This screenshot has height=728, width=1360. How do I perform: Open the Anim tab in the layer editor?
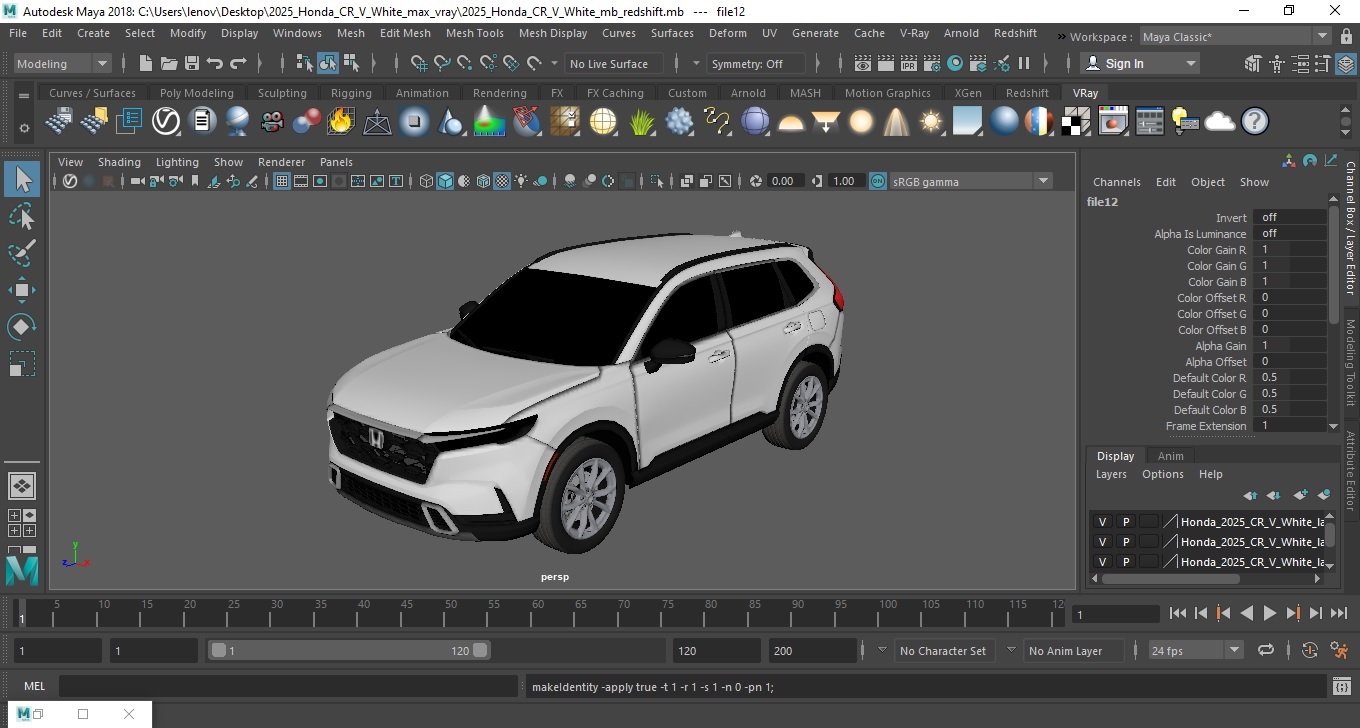[1170, 456]
